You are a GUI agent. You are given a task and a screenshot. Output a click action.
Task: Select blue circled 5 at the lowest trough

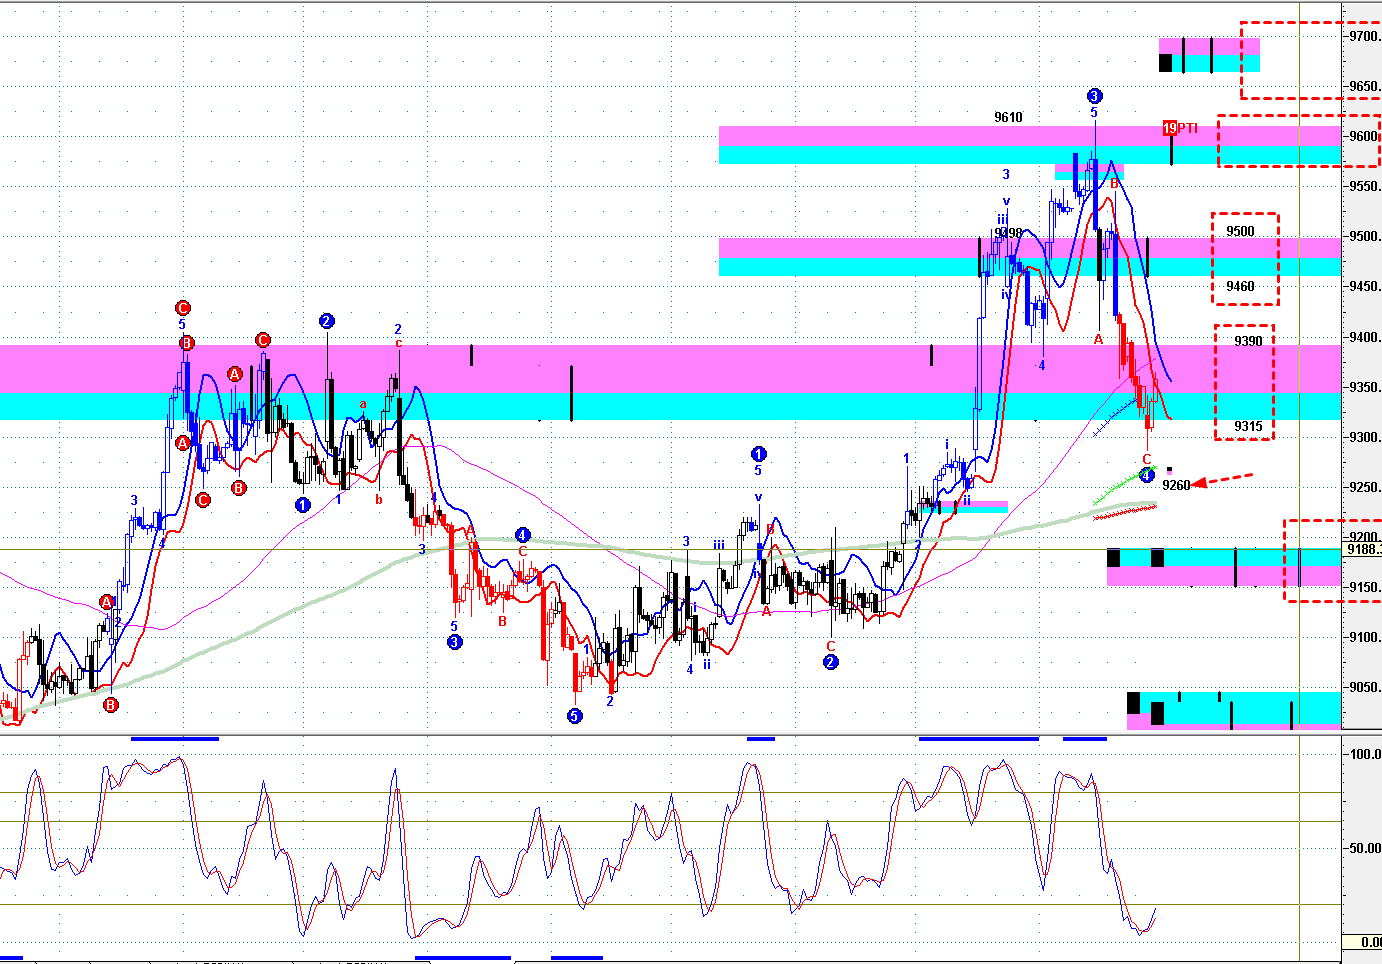(575, 716)
